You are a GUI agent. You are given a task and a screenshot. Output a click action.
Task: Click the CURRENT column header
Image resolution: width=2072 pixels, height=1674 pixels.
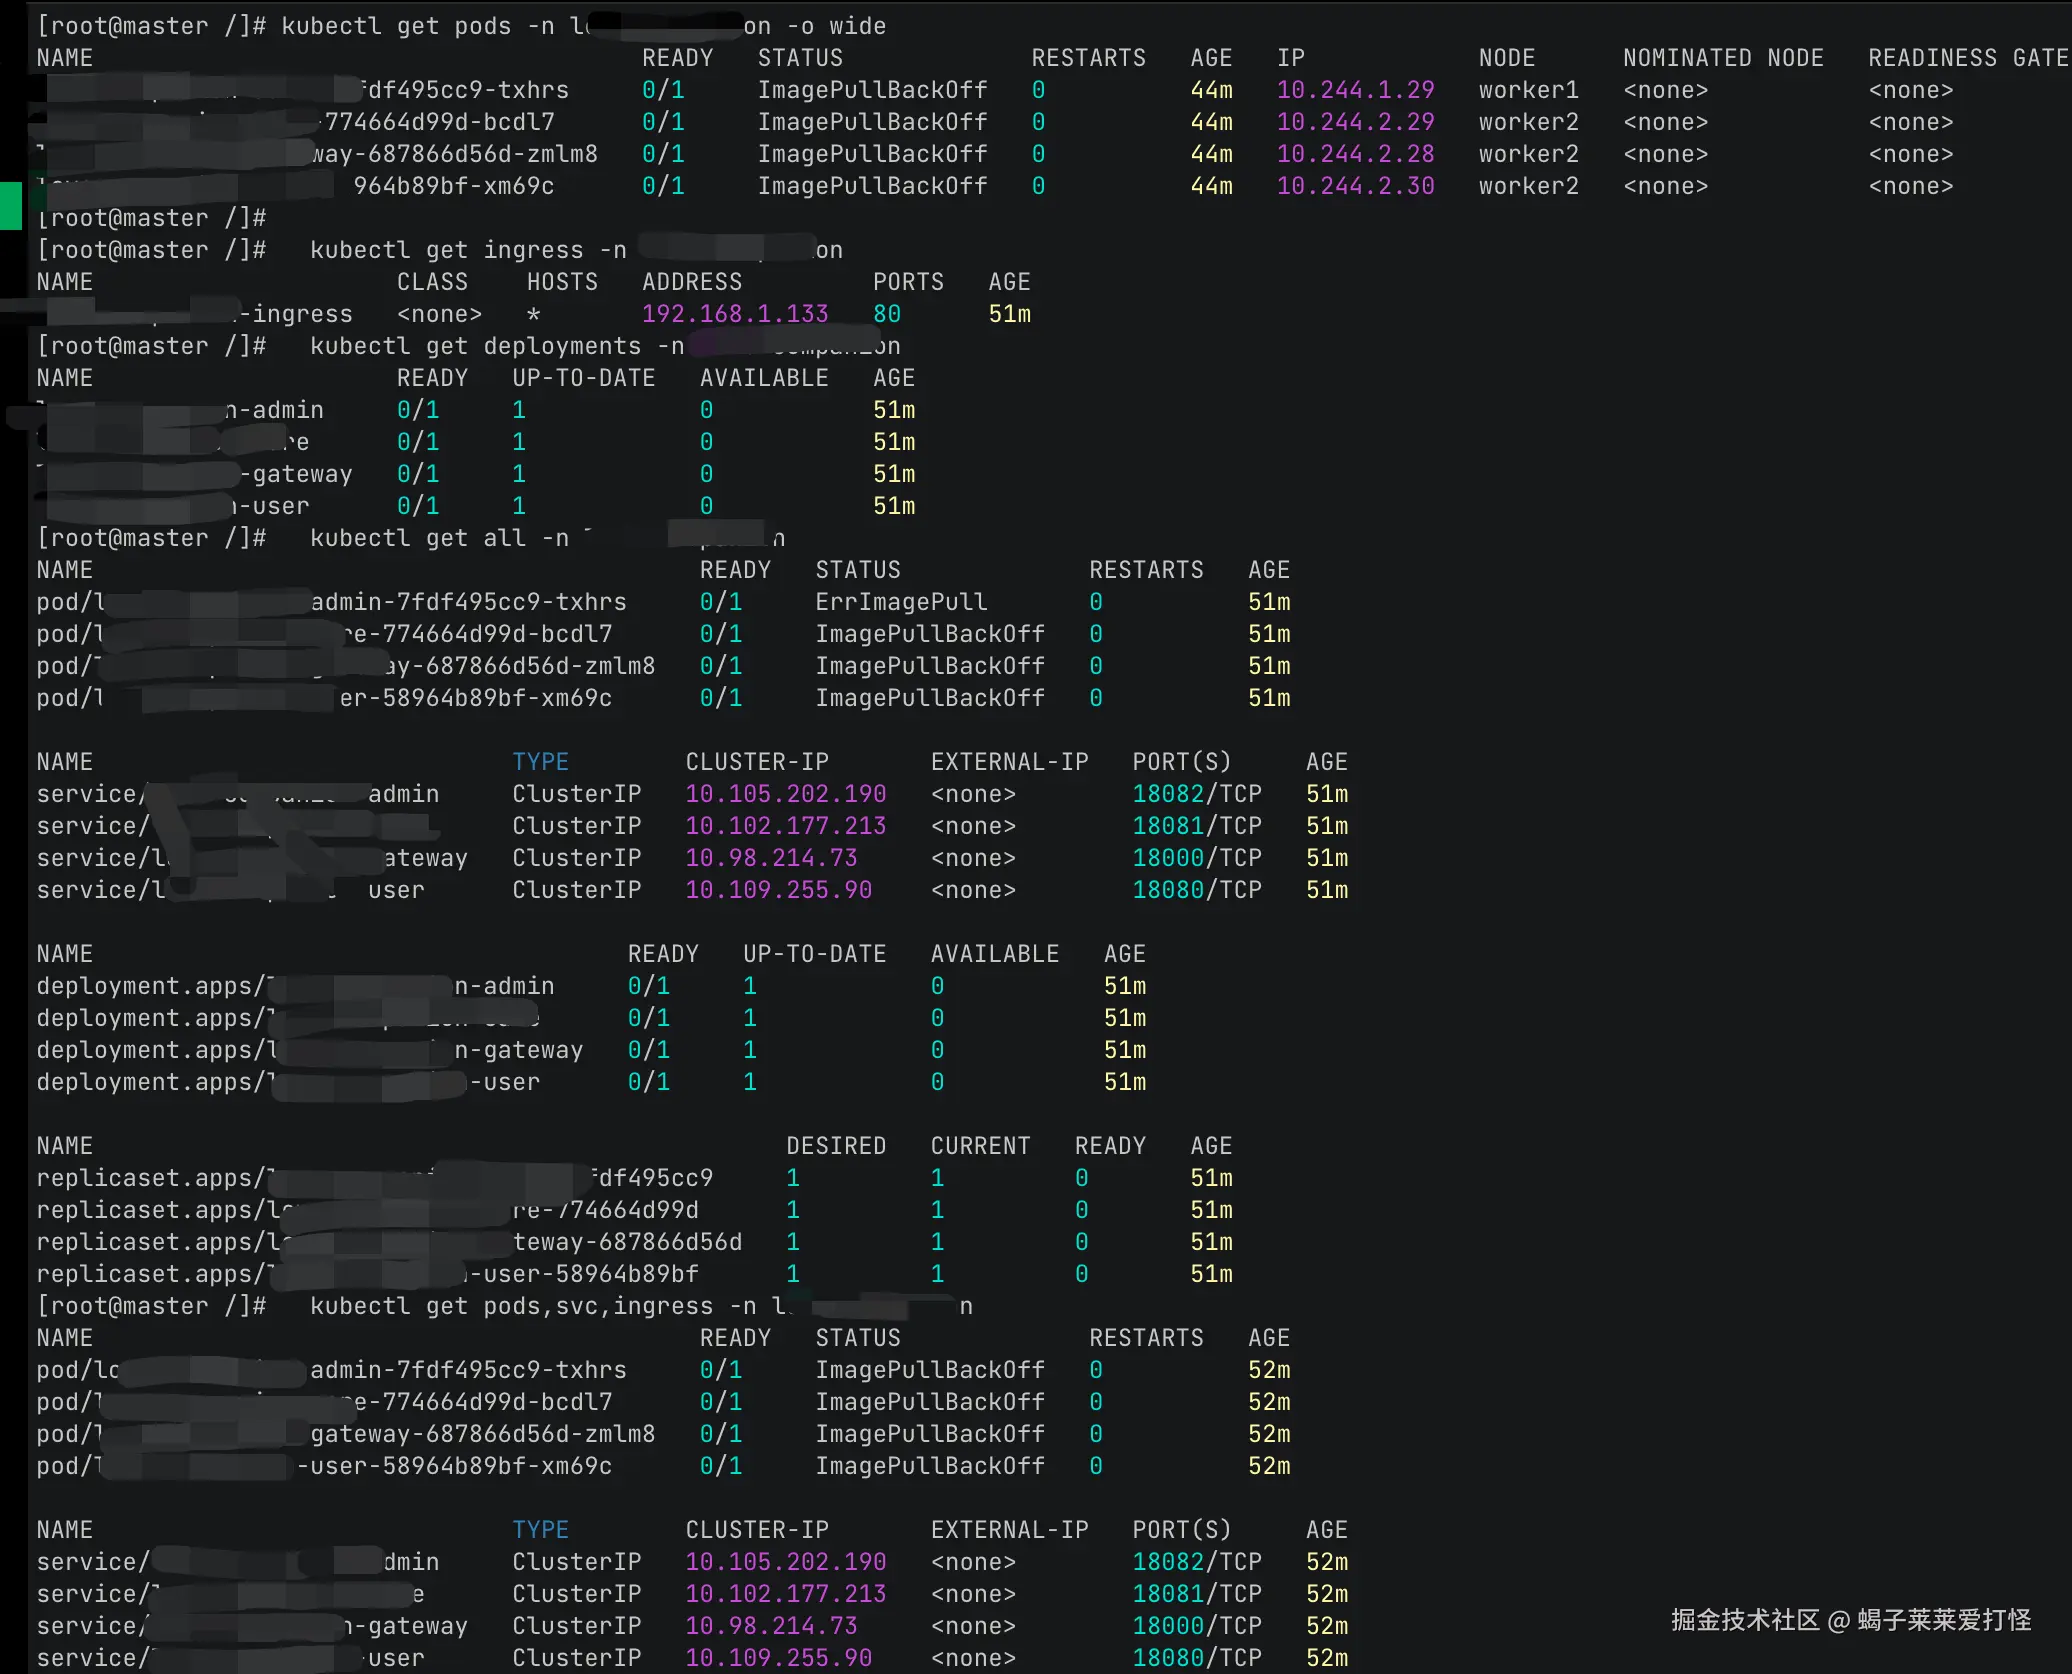[x=980, y=1146]
